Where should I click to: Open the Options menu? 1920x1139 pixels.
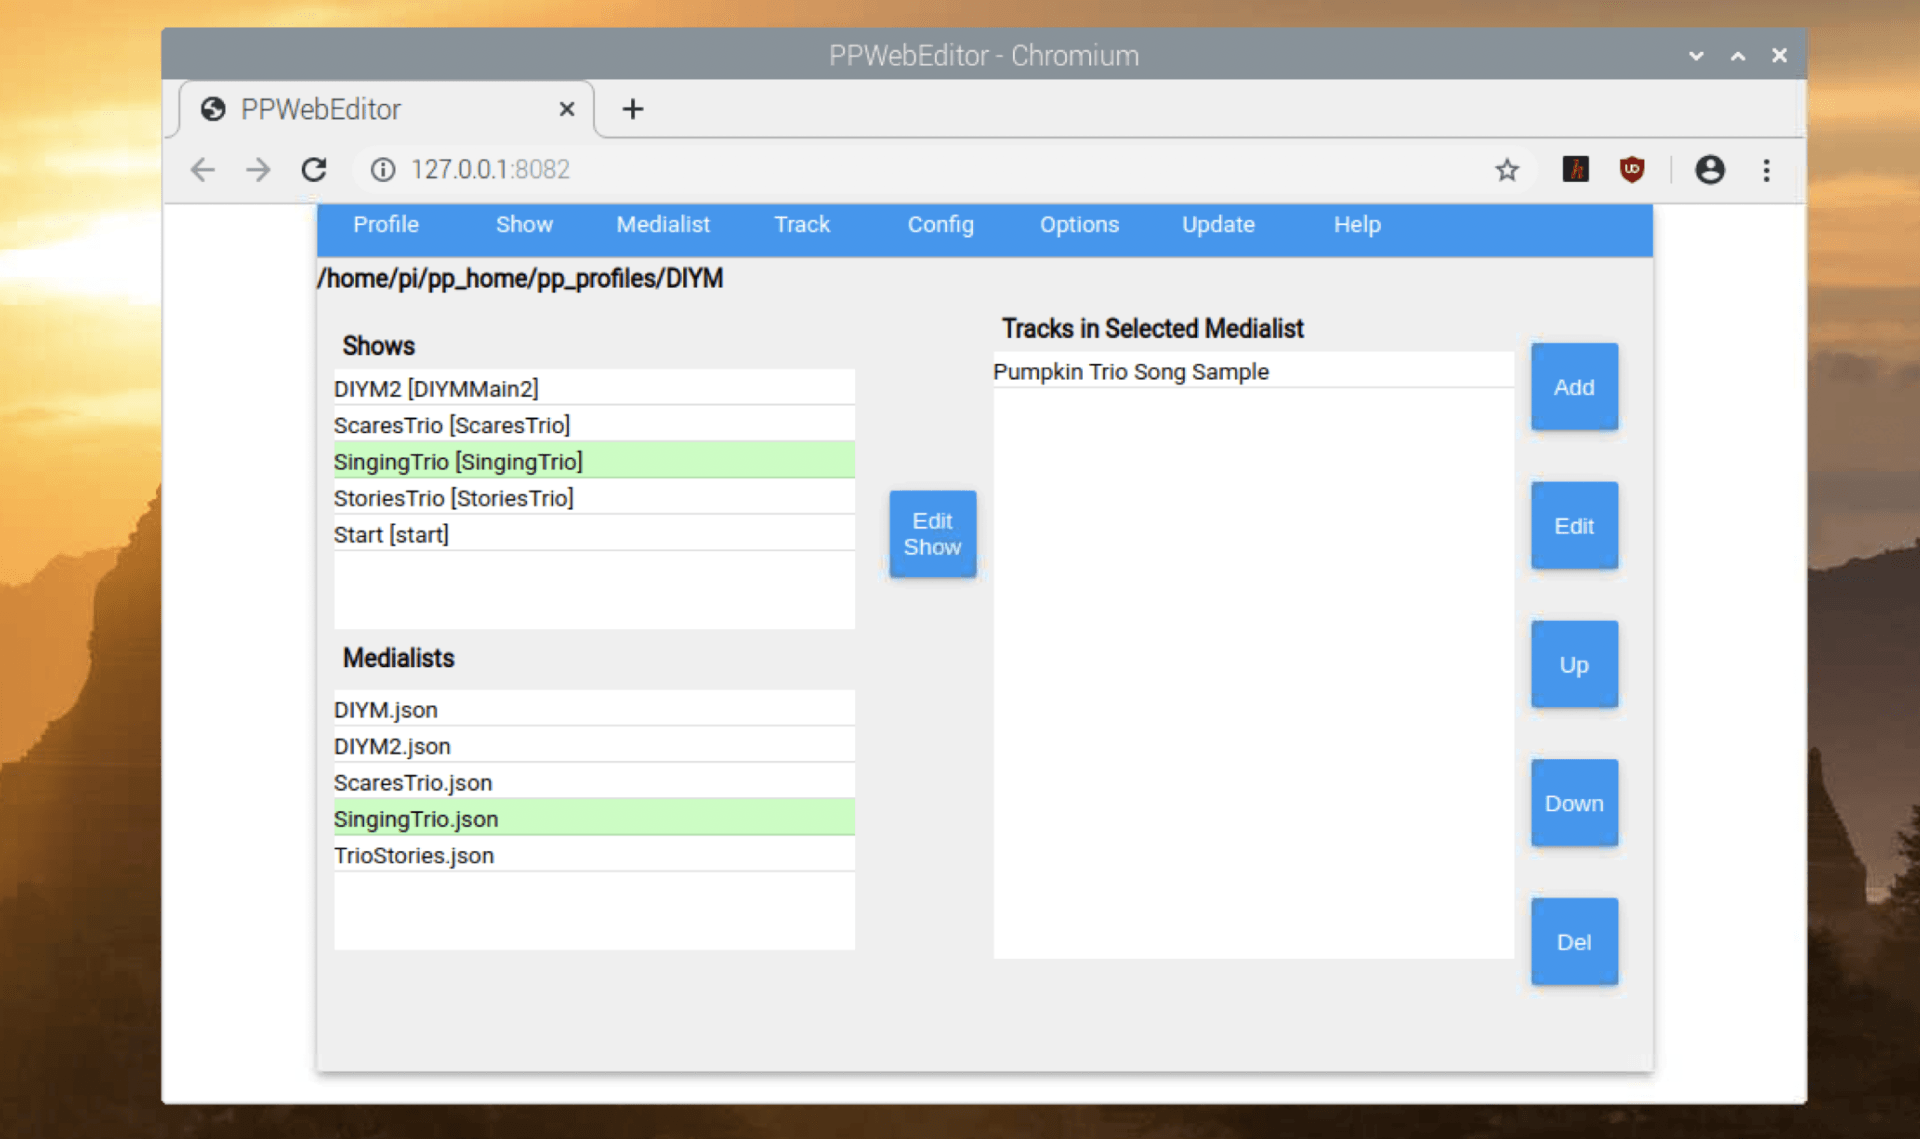tap(1079, 225)
